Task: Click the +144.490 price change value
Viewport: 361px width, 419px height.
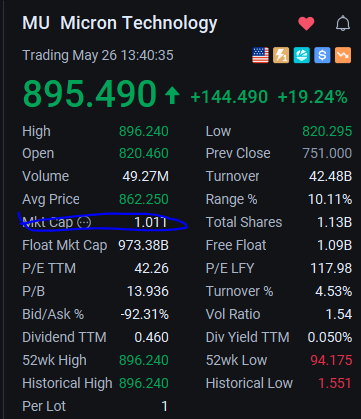Action: pyautogui.click(x=229, y=97)
